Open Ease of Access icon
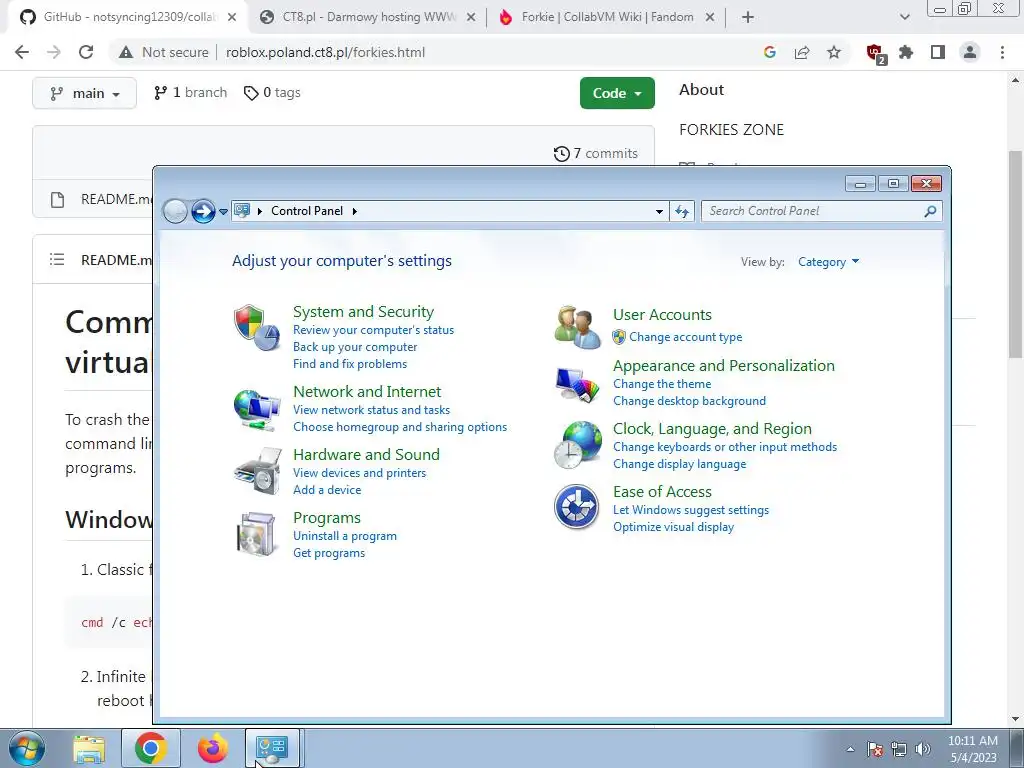This screenshot has width=1024, height=768. [577, 507]
